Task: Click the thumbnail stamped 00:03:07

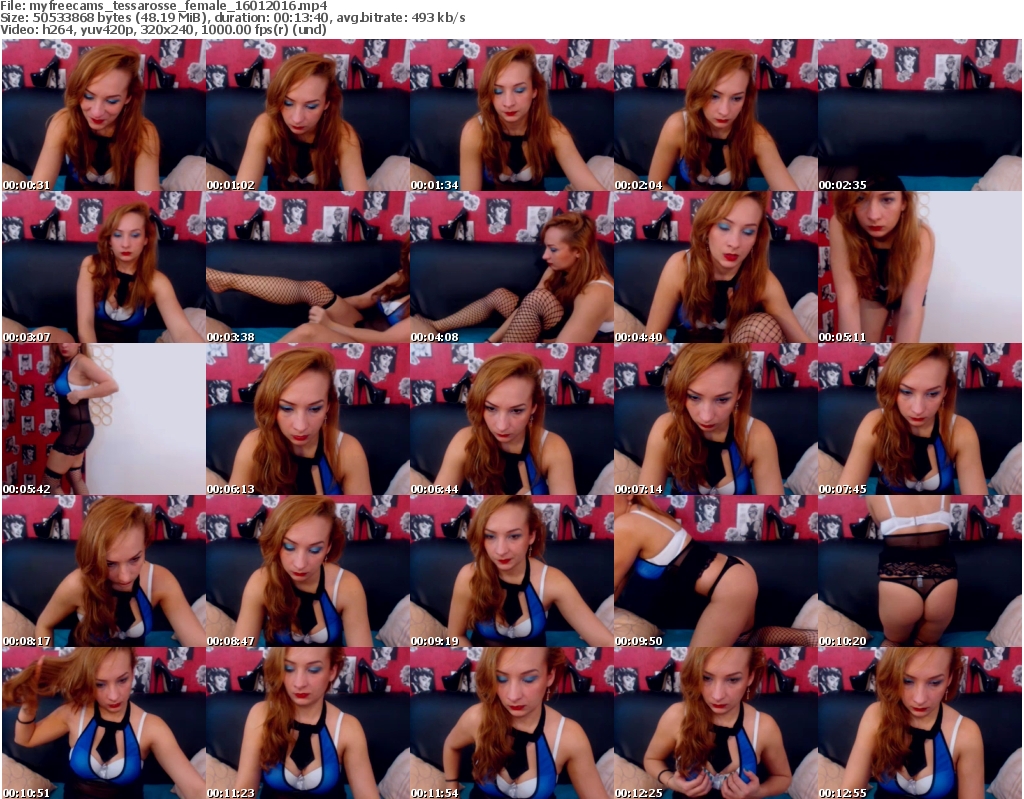Action: [x=104, y=267]
